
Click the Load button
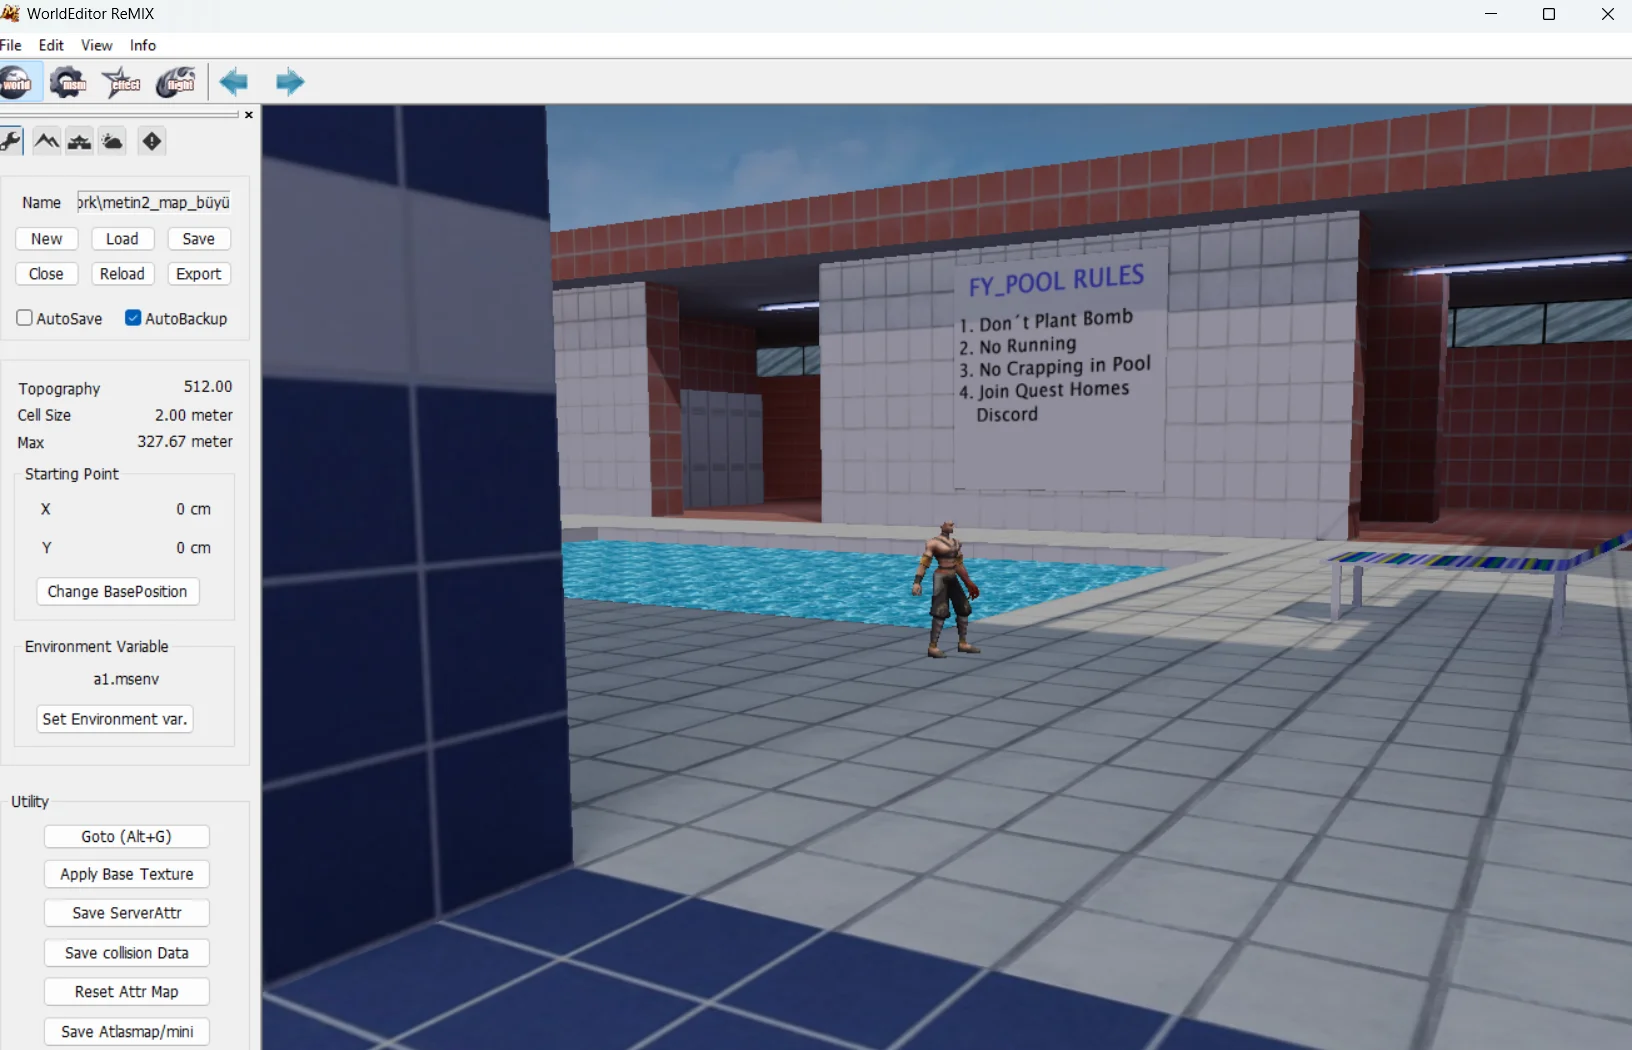pyautogui.click(x=122, y=239)
